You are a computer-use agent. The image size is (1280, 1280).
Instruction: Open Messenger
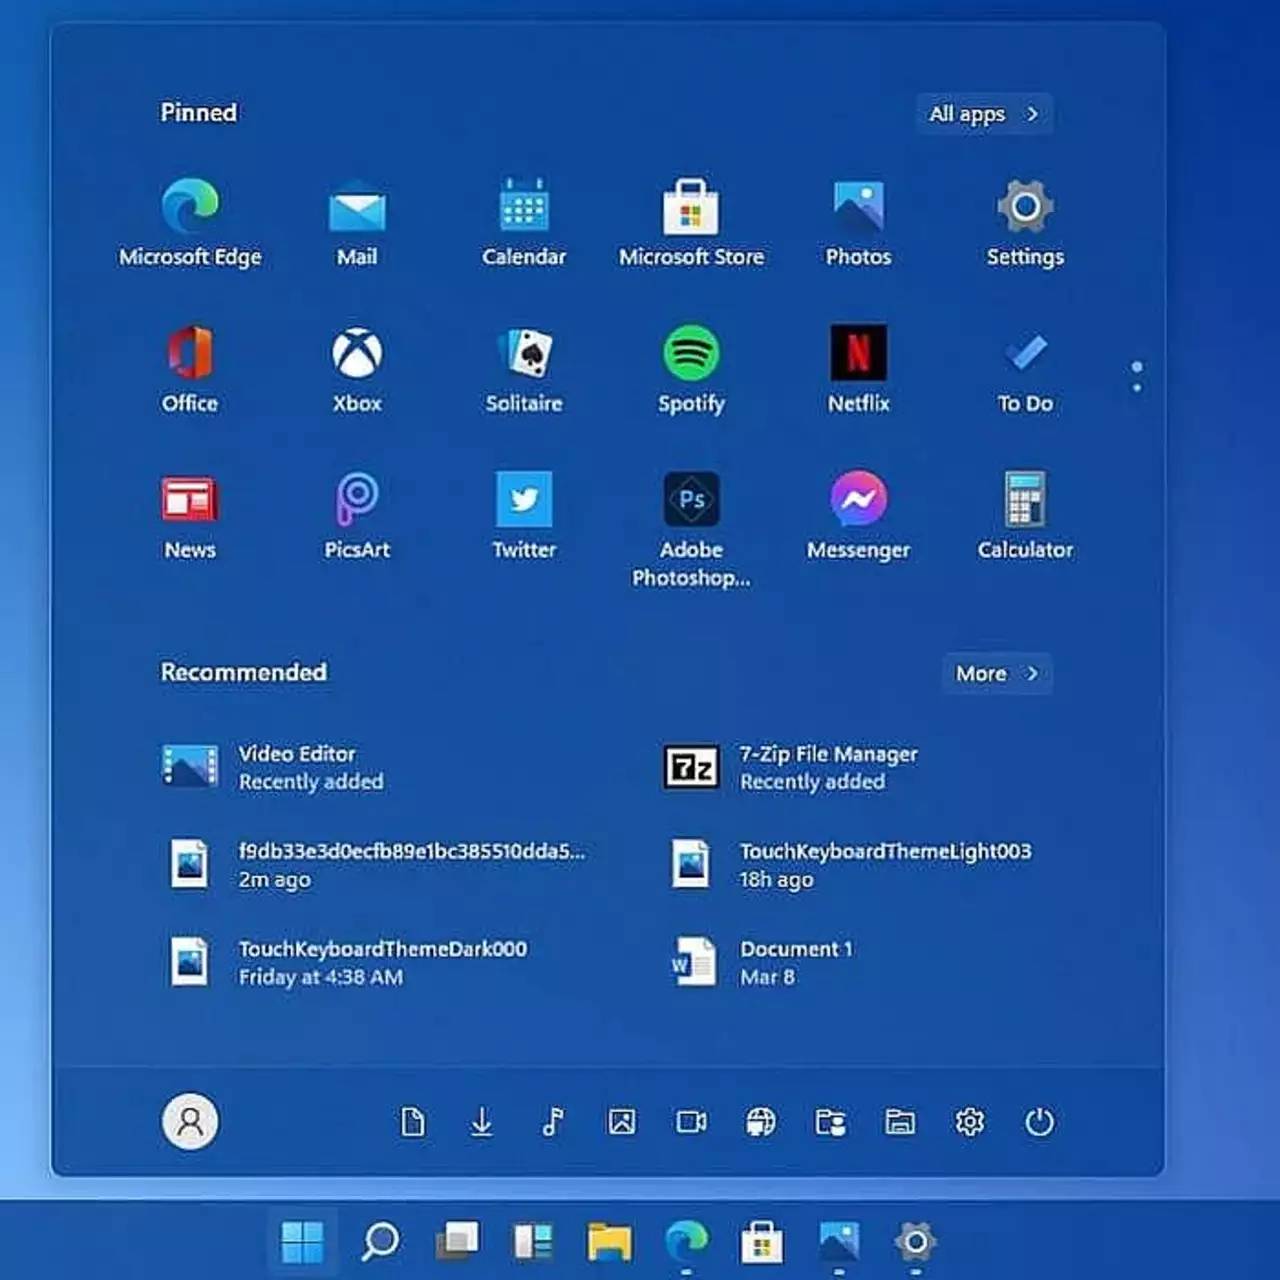click(858, 516)
